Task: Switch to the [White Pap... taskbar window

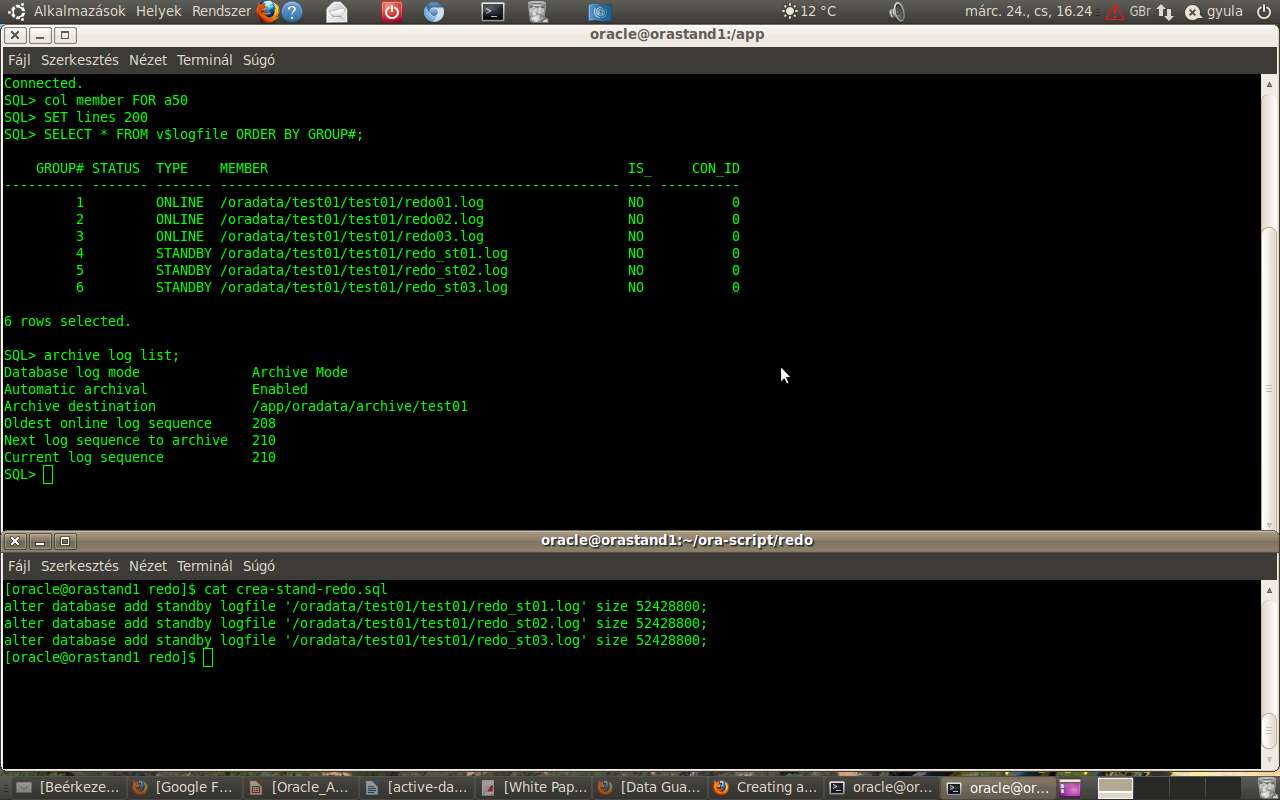Action: coord(533,787)
